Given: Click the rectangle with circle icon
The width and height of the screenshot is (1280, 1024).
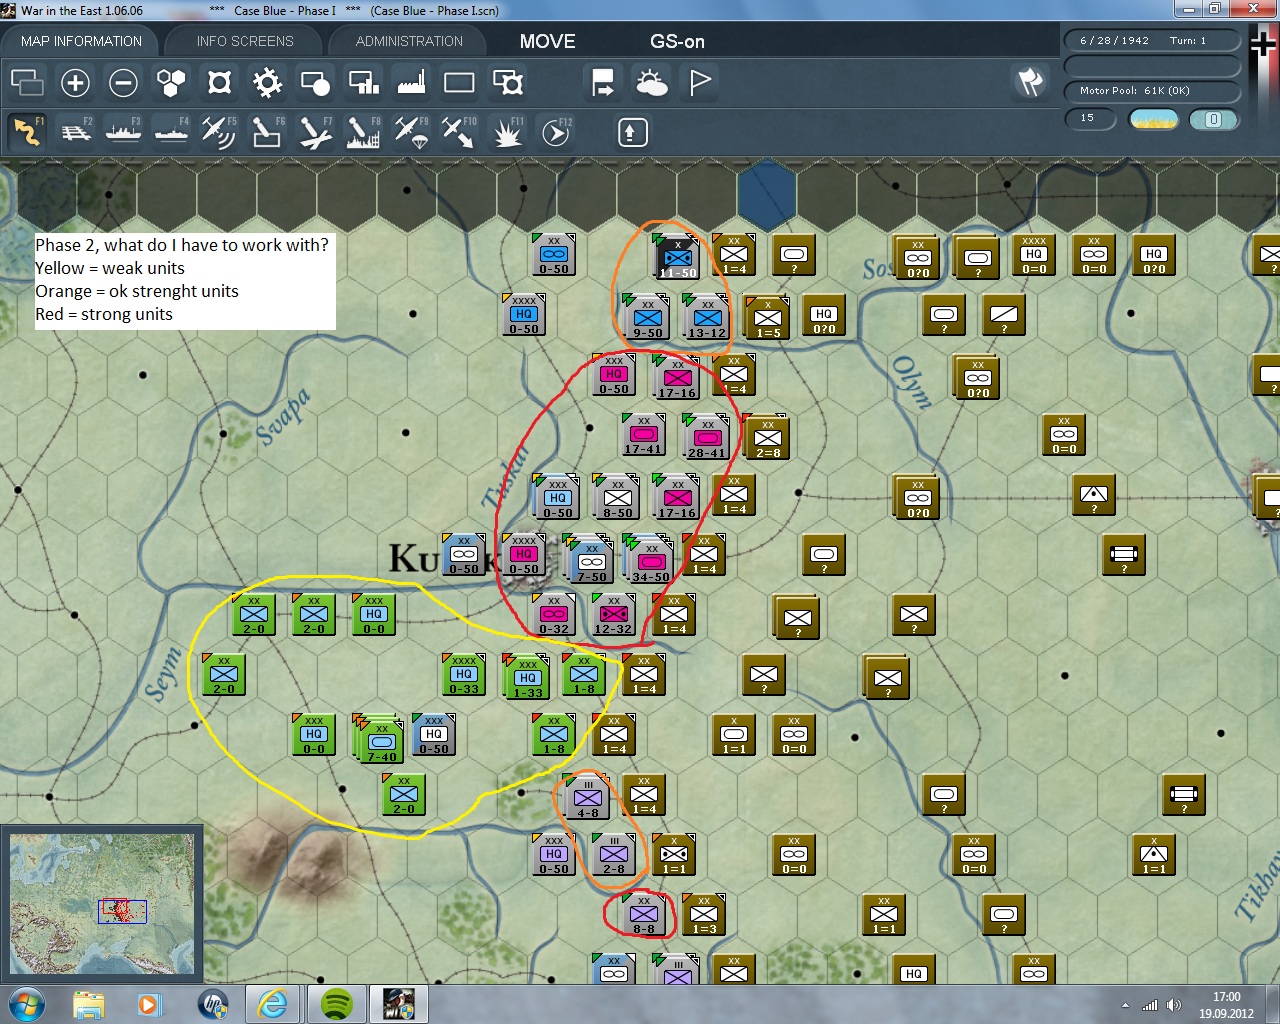Looking at the screenshot, I should click(315, 82).
